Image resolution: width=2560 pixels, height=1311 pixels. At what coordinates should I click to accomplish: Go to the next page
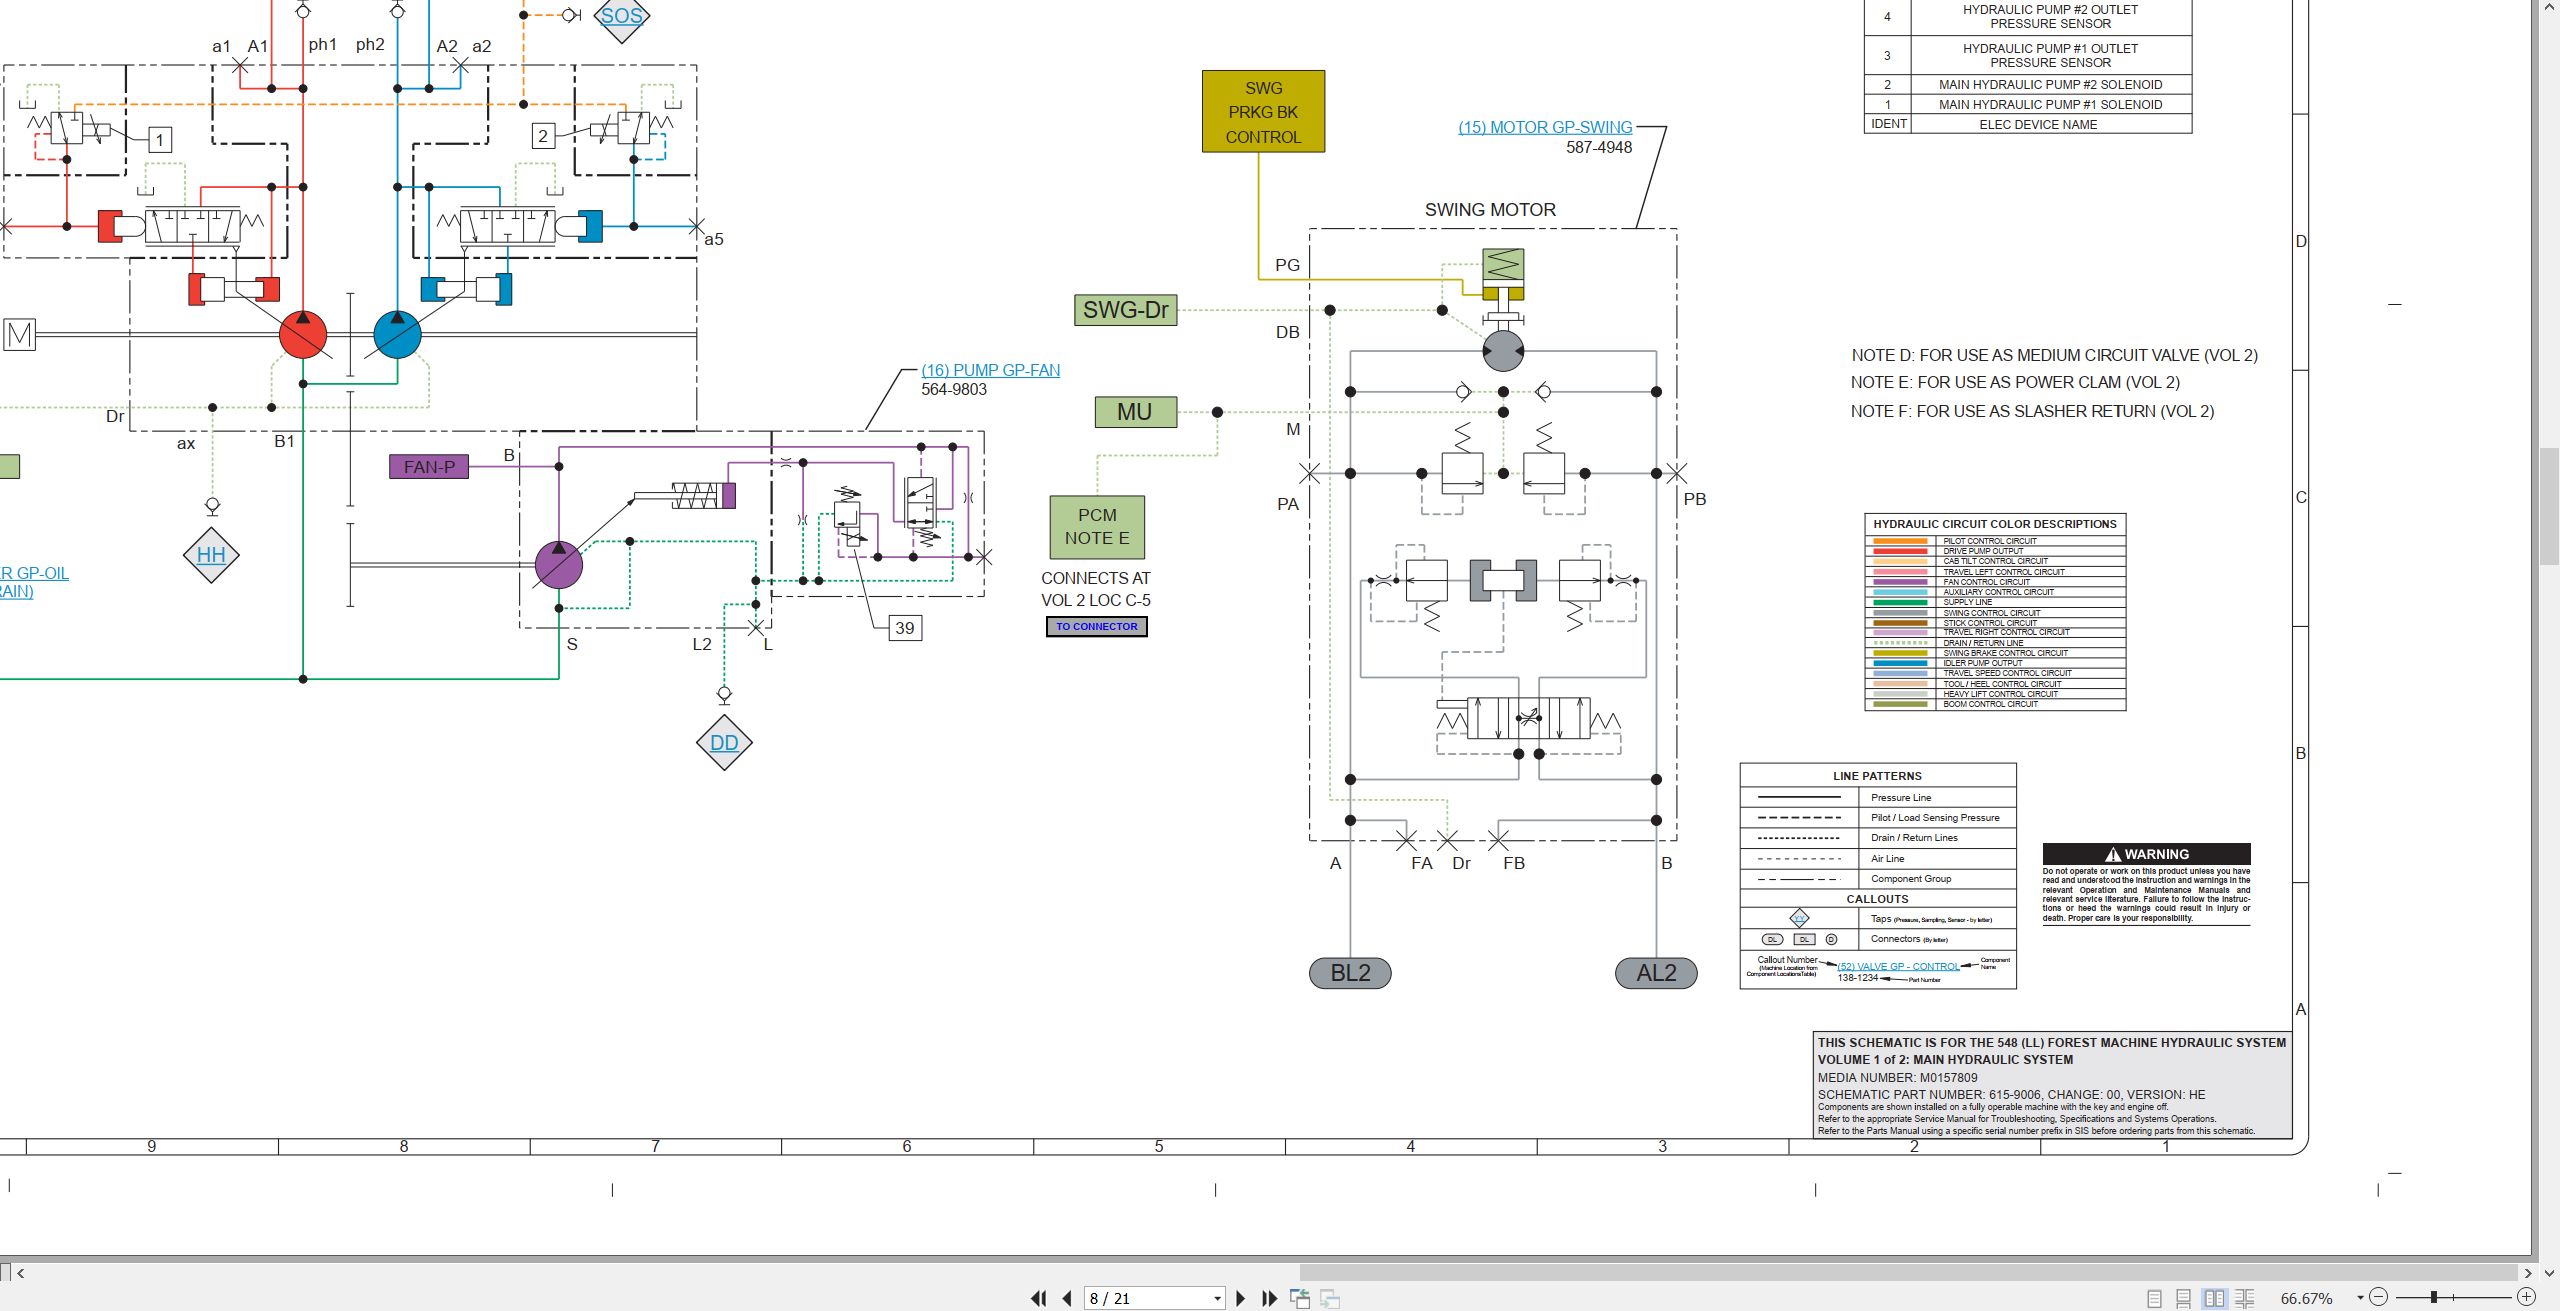pos(1241,1298)
